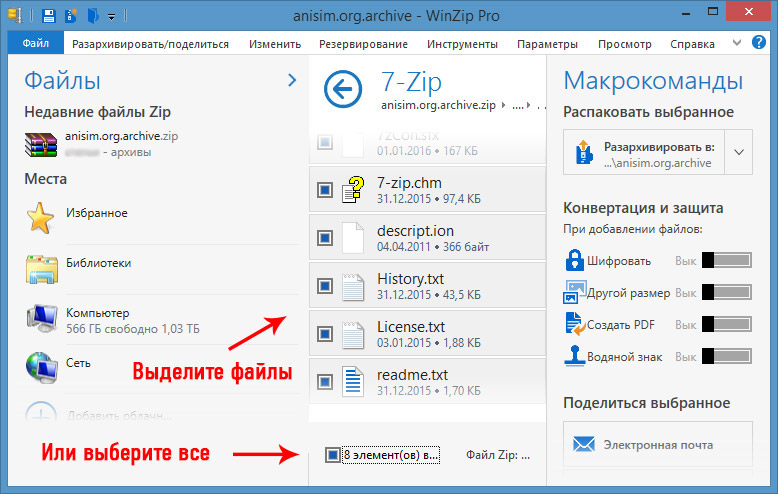Click the 7-zip.chm help file icon
Screen dimensions: 778x494
coord(353,189)
